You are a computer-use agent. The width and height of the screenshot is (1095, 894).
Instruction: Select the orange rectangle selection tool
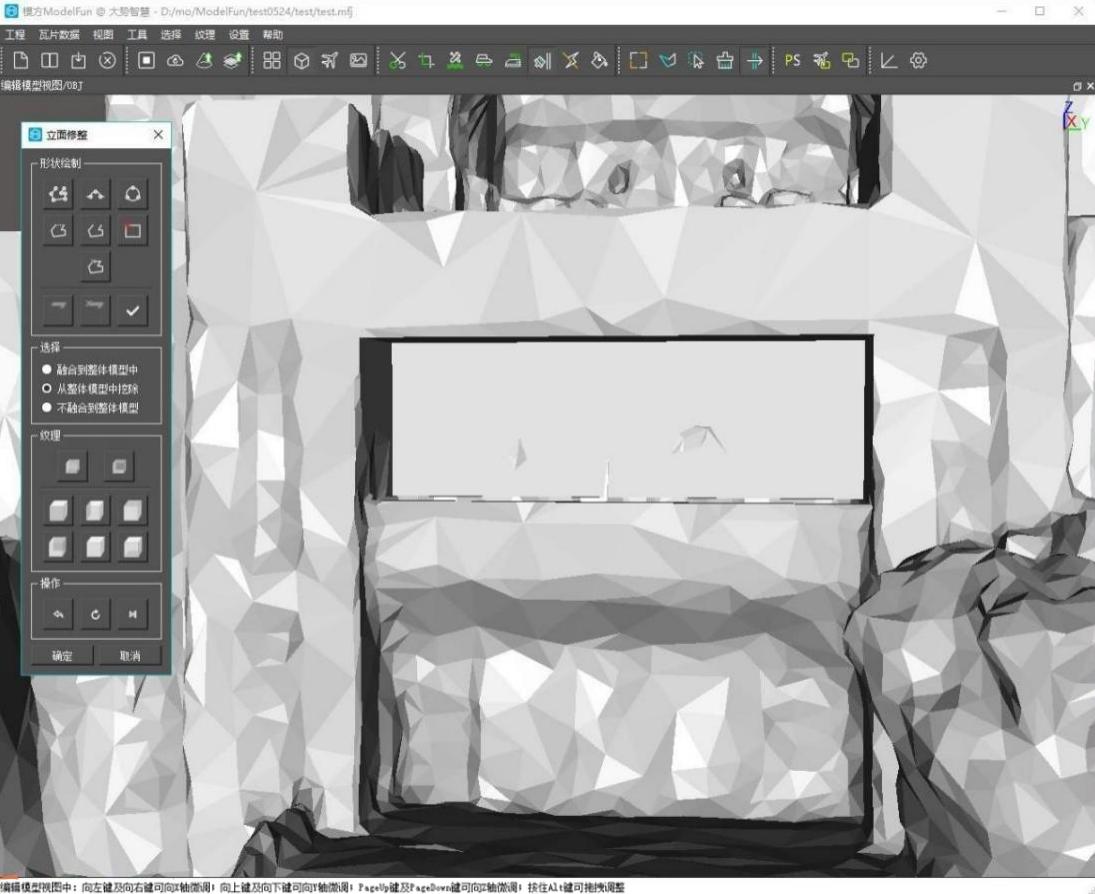click(x=638, y=61)
